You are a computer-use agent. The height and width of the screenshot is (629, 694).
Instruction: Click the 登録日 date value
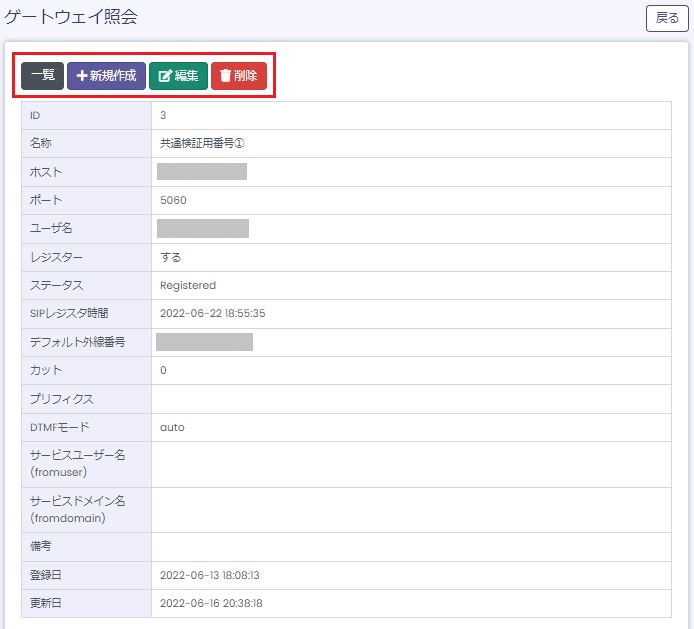tap(210, 575)
